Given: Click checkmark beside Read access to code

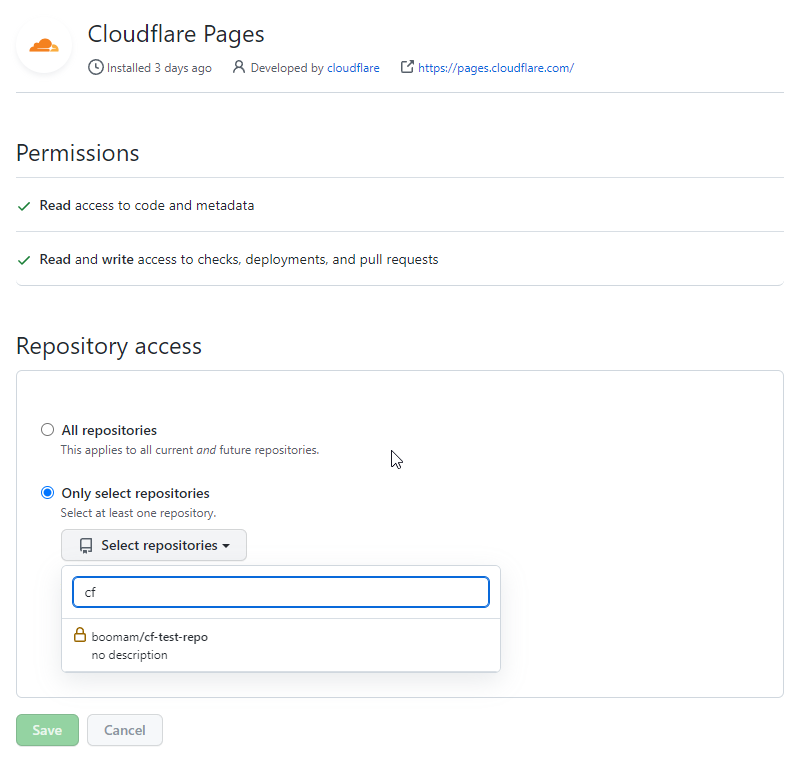Looking at the screenshot, I should [x=24, y=206].
